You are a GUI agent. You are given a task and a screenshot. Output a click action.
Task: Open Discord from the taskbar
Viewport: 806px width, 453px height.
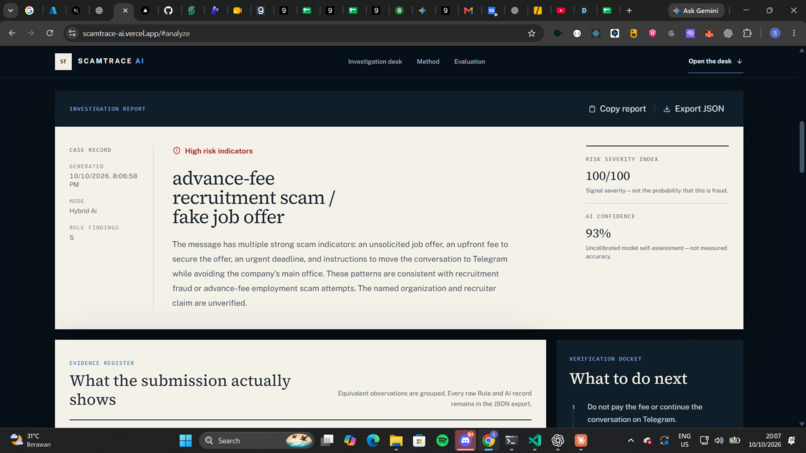coord(465,441)
